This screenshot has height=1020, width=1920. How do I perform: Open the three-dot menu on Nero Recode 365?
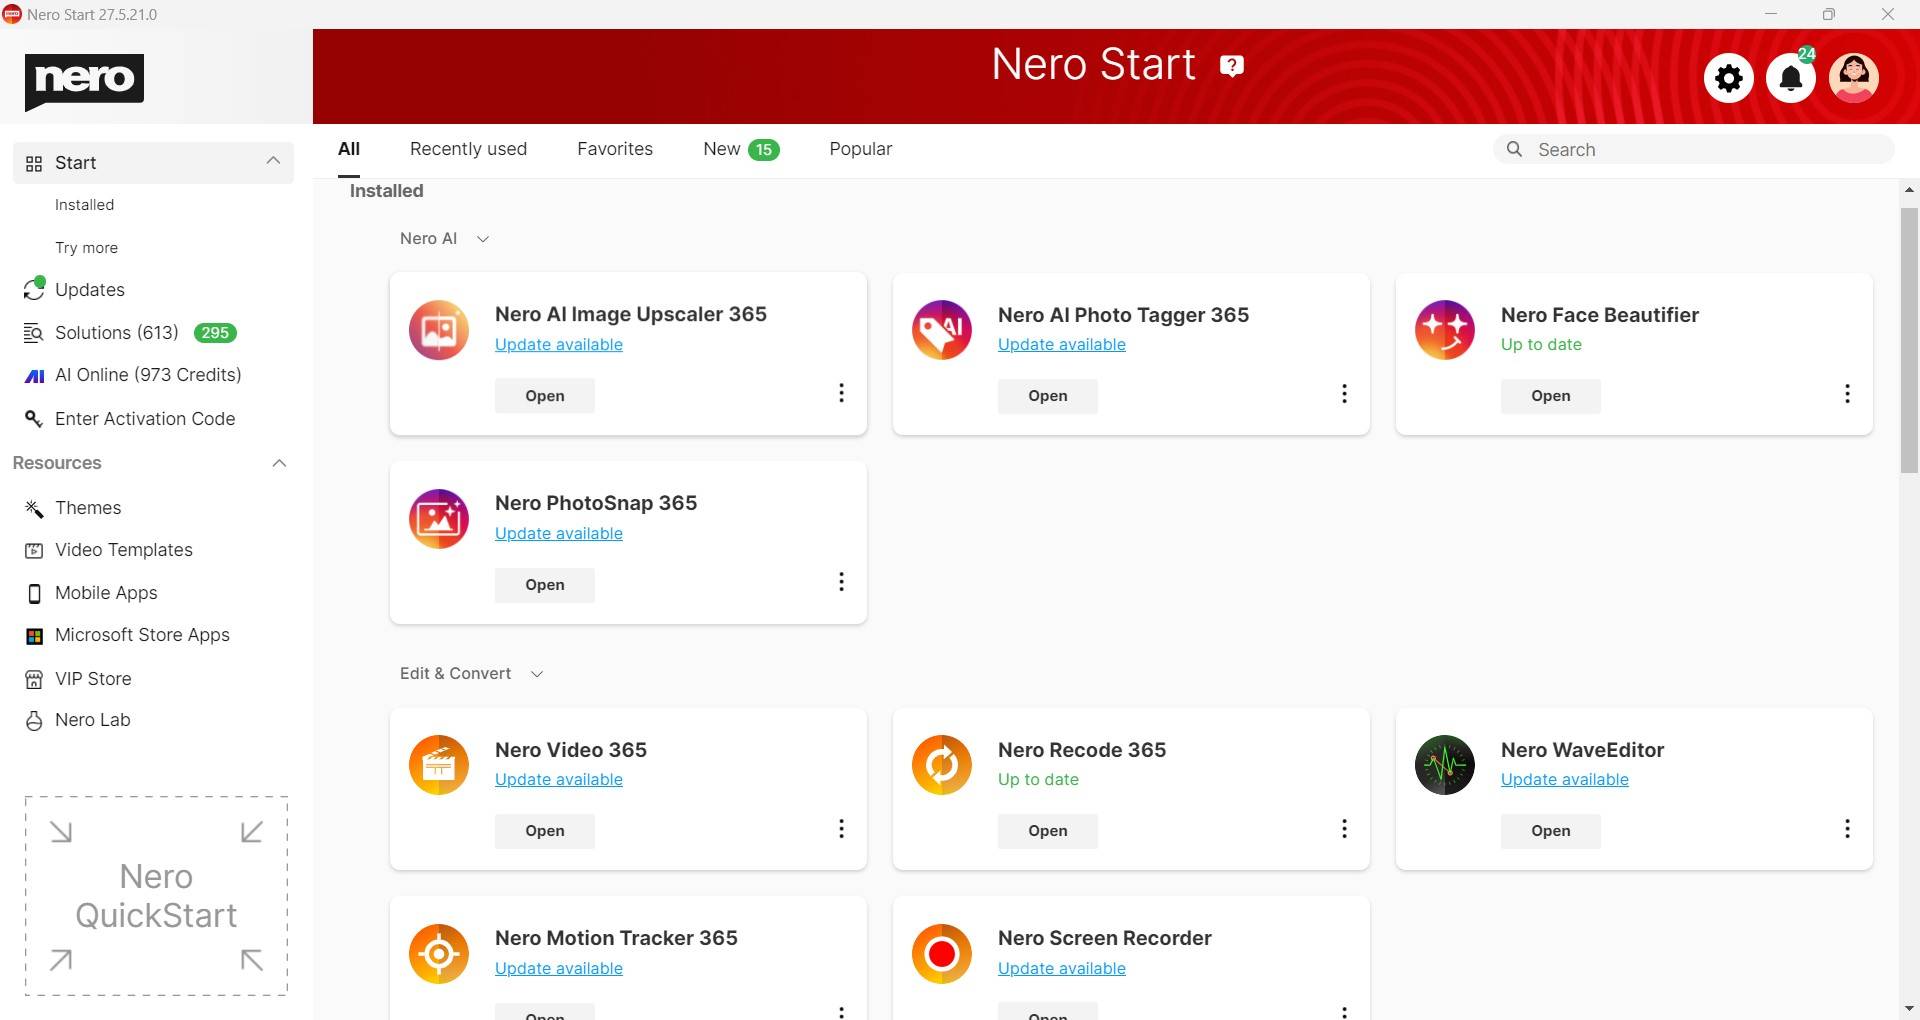click(x=1344, y=828)
